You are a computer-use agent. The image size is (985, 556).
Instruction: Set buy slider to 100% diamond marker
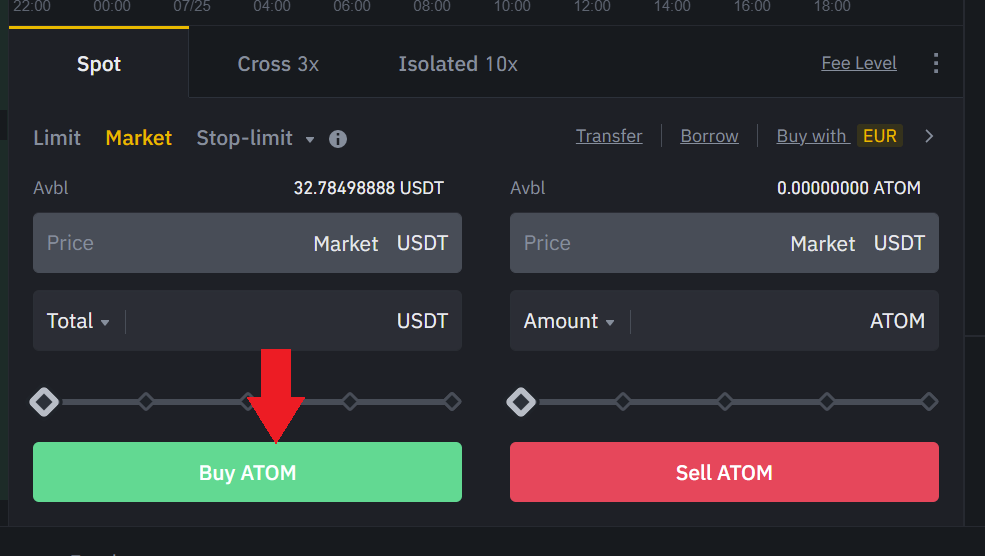point(452,402)
